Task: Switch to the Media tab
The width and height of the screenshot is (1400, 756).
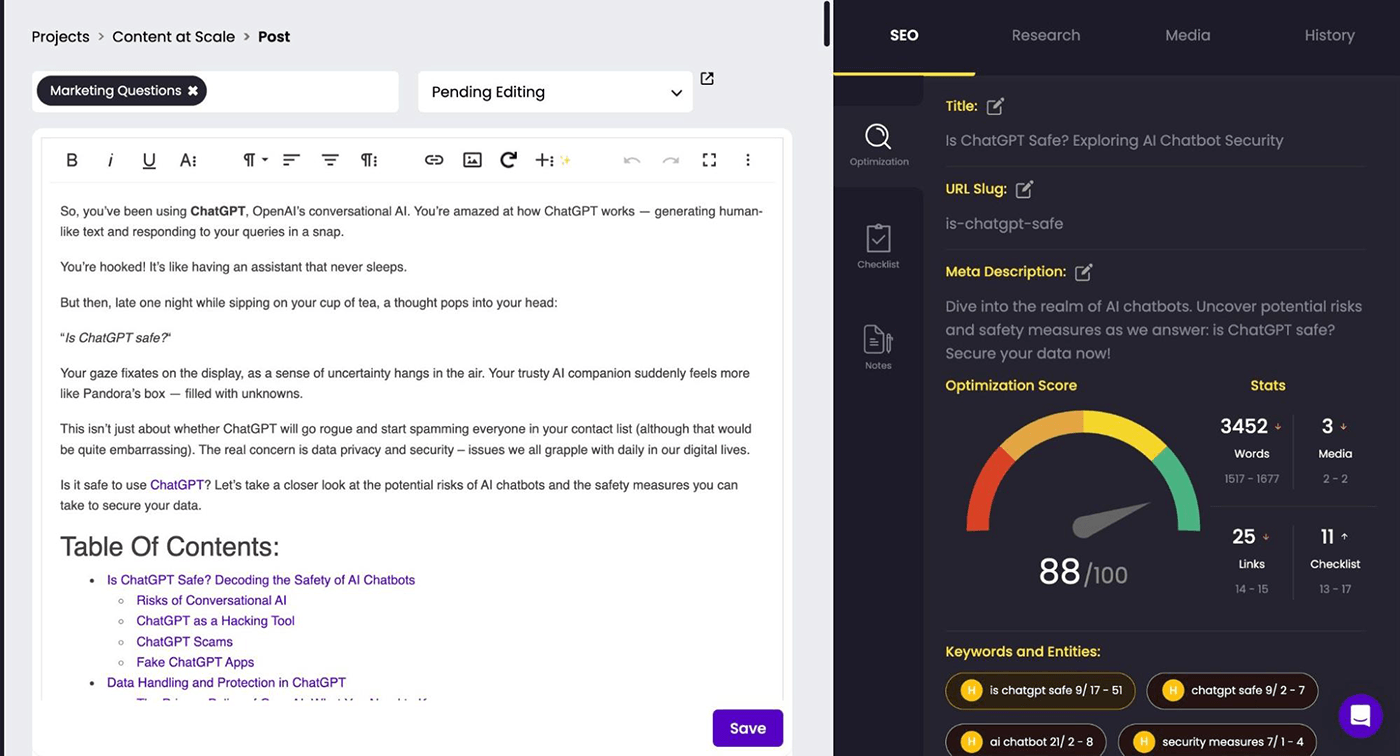Action: 1188,35
